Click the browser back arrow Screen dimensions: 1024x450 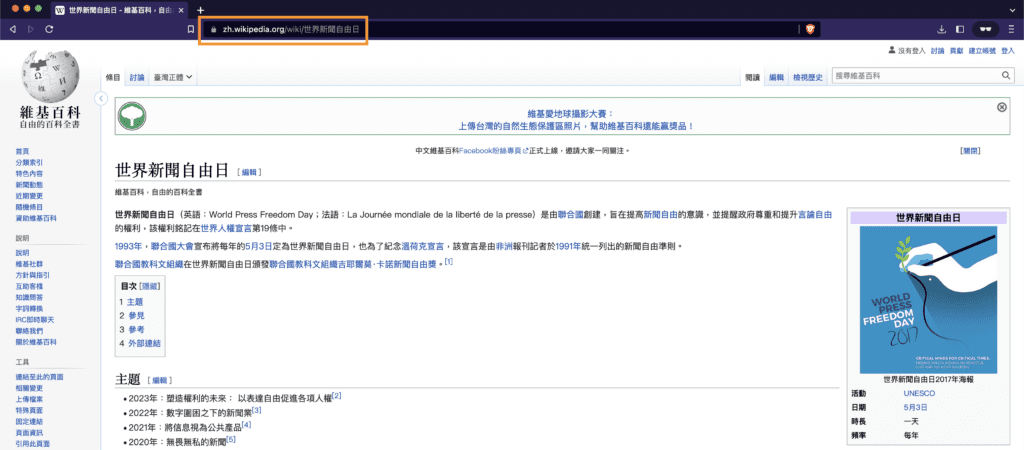tap(13, 29)
